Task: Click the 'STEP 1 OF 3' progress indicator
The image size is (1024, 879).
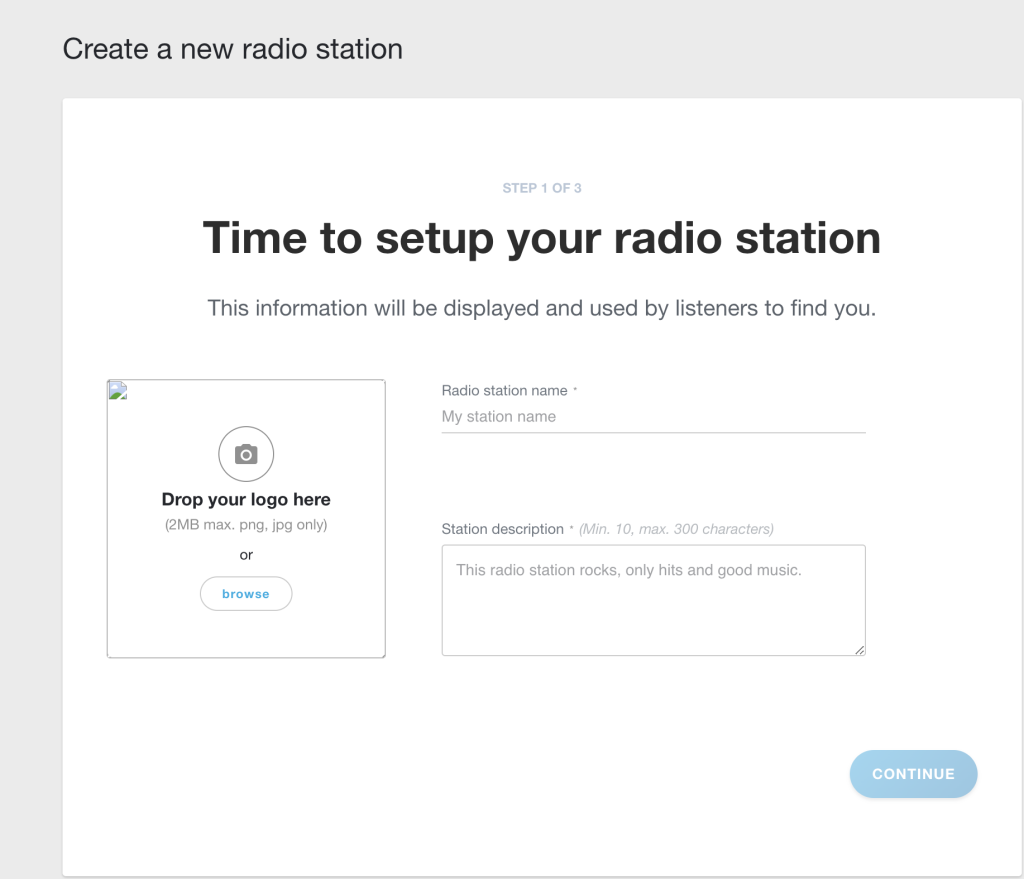Action: tap(541, 187)
